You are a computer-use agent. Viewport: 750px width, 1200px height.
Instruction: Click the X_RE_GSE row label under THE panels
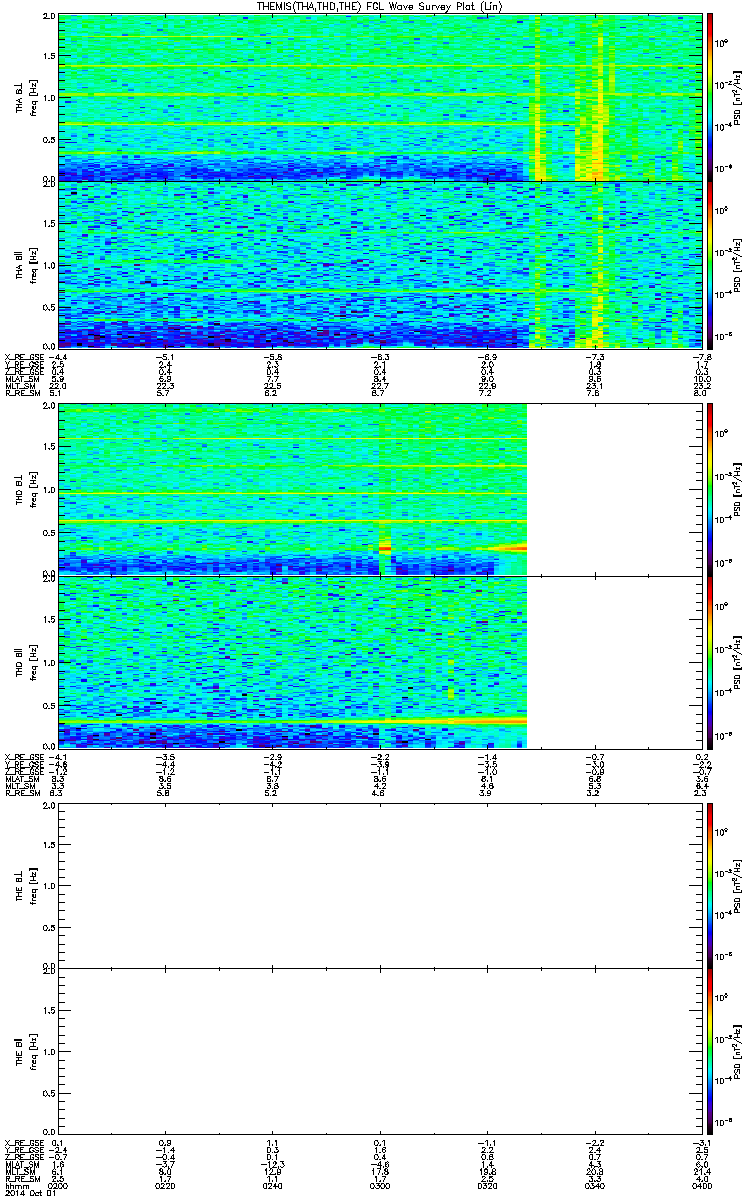(x=25, y=1142)
